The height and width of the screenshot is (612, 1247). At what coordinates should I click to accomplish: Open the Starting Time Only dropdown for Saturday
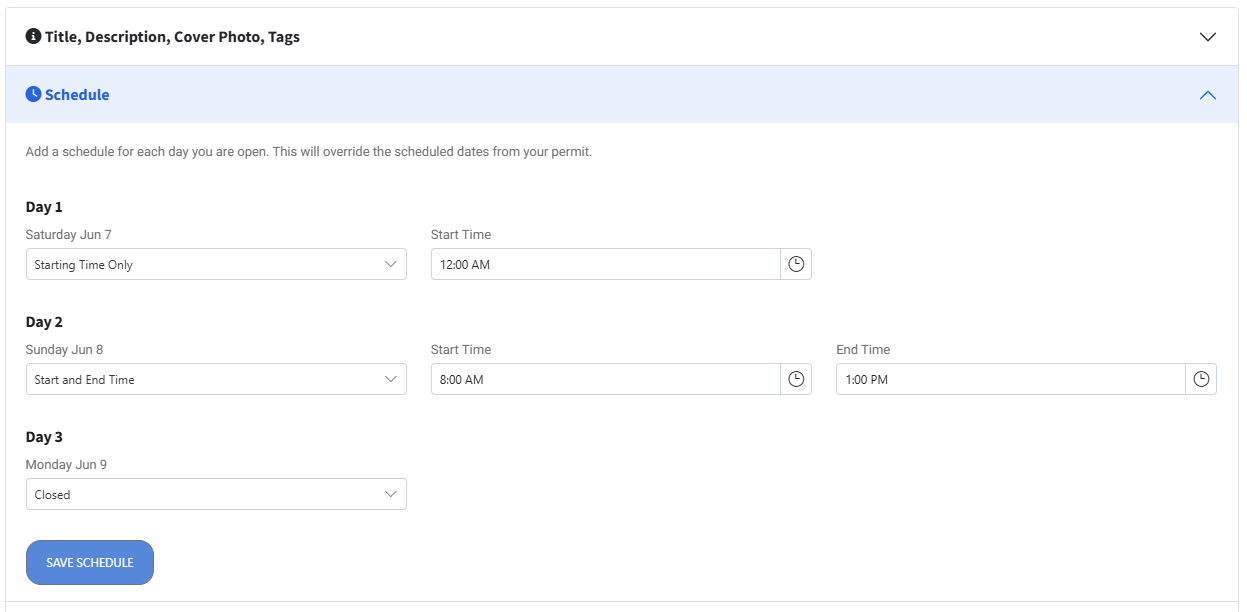pos(216,264)
